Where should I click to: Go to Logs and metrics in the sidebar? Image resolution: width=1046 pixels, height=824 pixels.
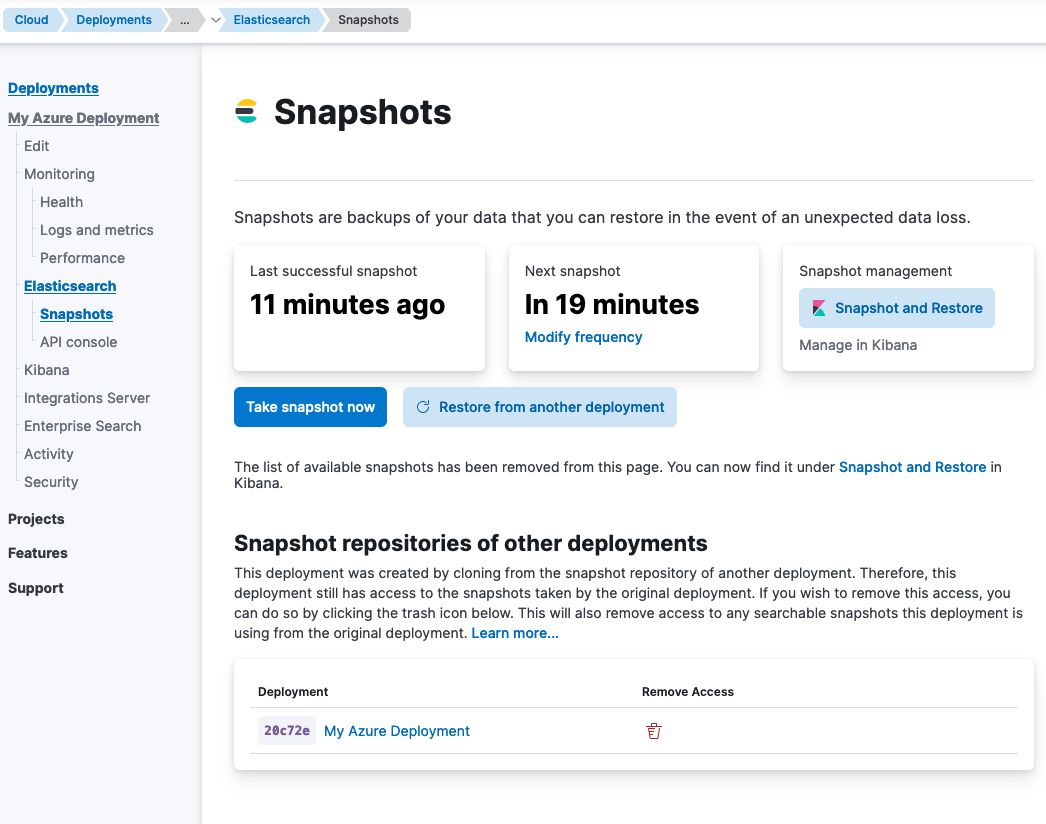pos(97,230)
